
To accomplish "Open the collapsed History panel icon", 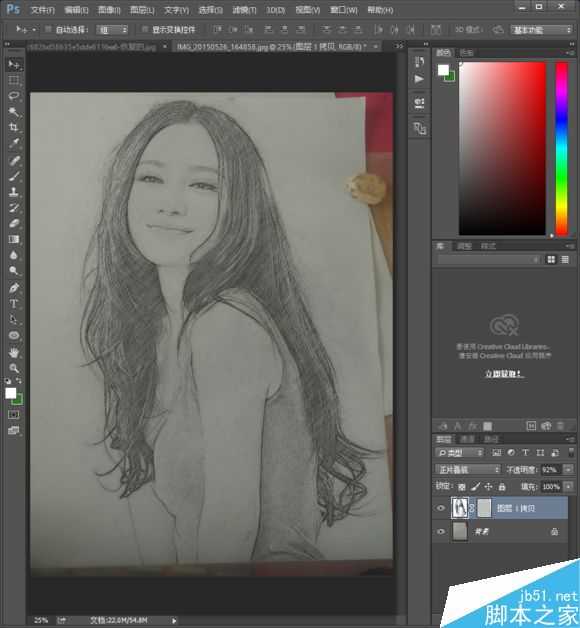I will pos(419,62).
